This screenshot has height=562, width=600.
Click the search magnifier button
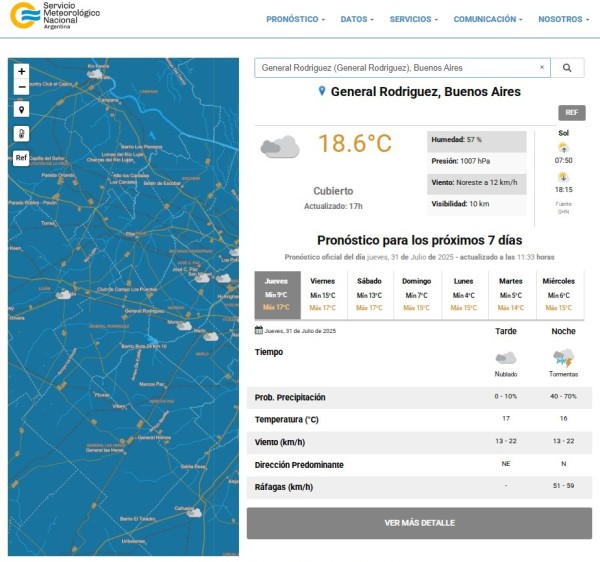567,68
